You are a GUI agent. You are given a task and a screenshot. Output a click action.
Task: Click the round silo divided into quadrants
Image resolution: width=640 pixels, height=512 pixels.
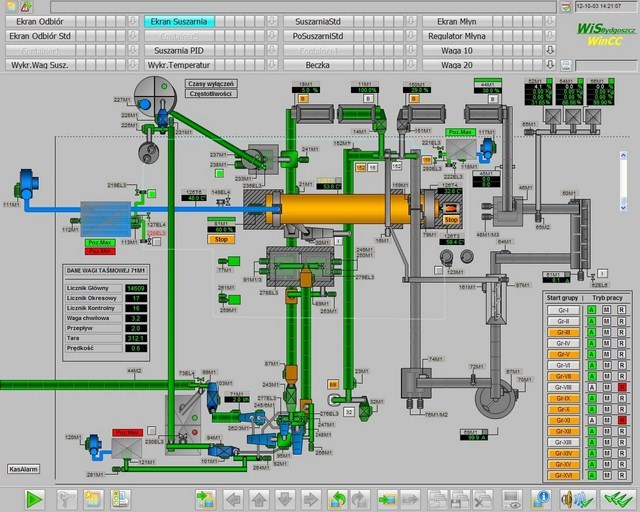pyautogui.click(x=156, y=97)
